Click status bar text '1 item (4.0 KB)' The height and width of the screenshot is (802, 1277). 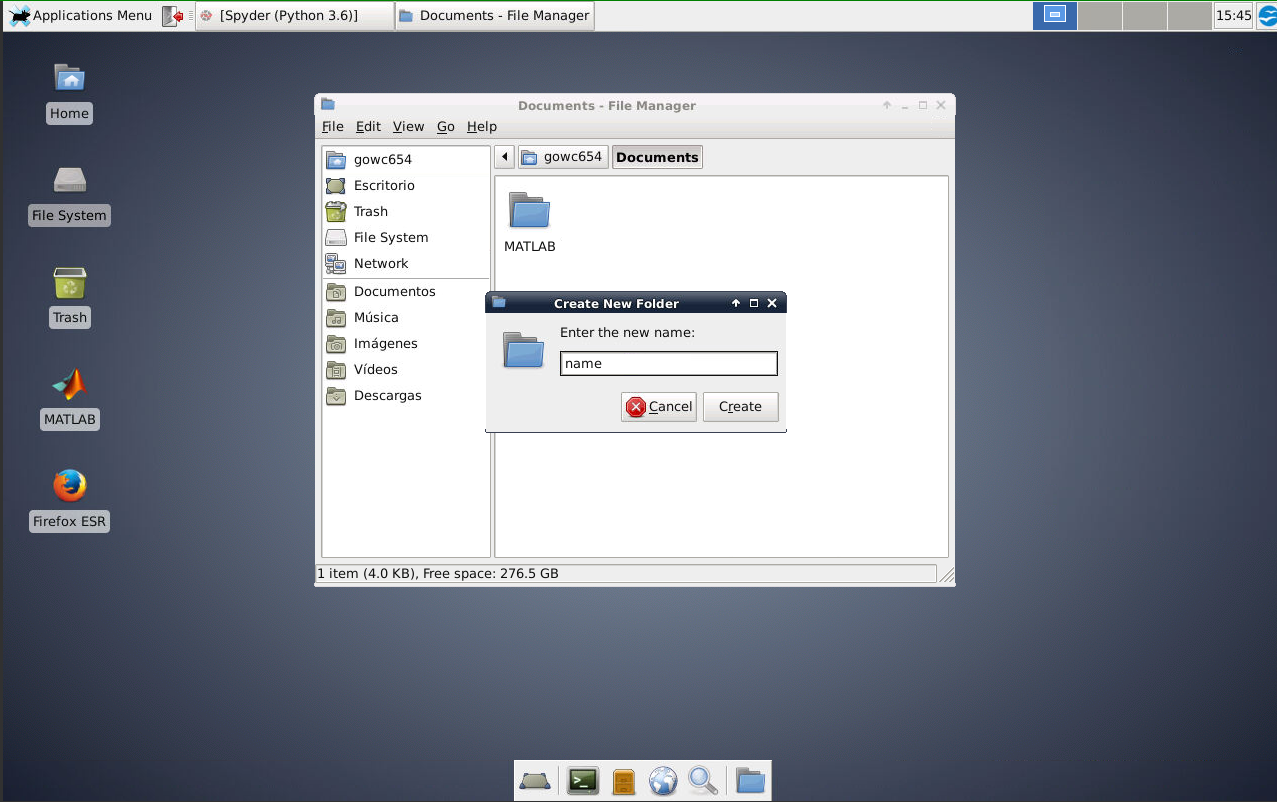[365, 573]
